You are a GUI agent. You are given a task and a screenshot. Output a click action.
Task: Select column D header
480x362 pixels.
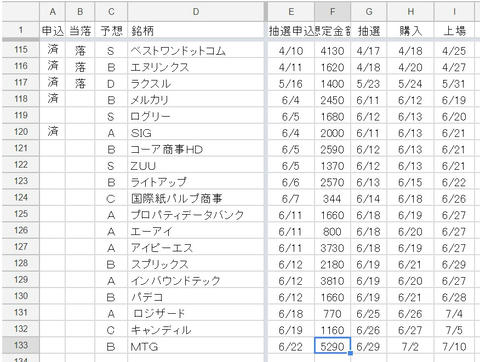coord(196,12)
